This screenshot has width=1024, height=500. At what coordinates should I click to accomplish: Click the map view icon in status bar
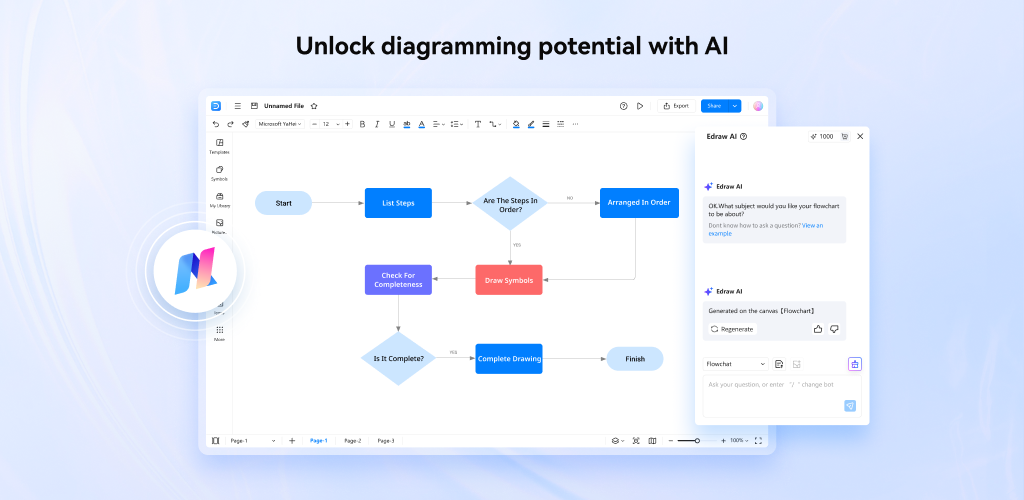tap(652, 441)
